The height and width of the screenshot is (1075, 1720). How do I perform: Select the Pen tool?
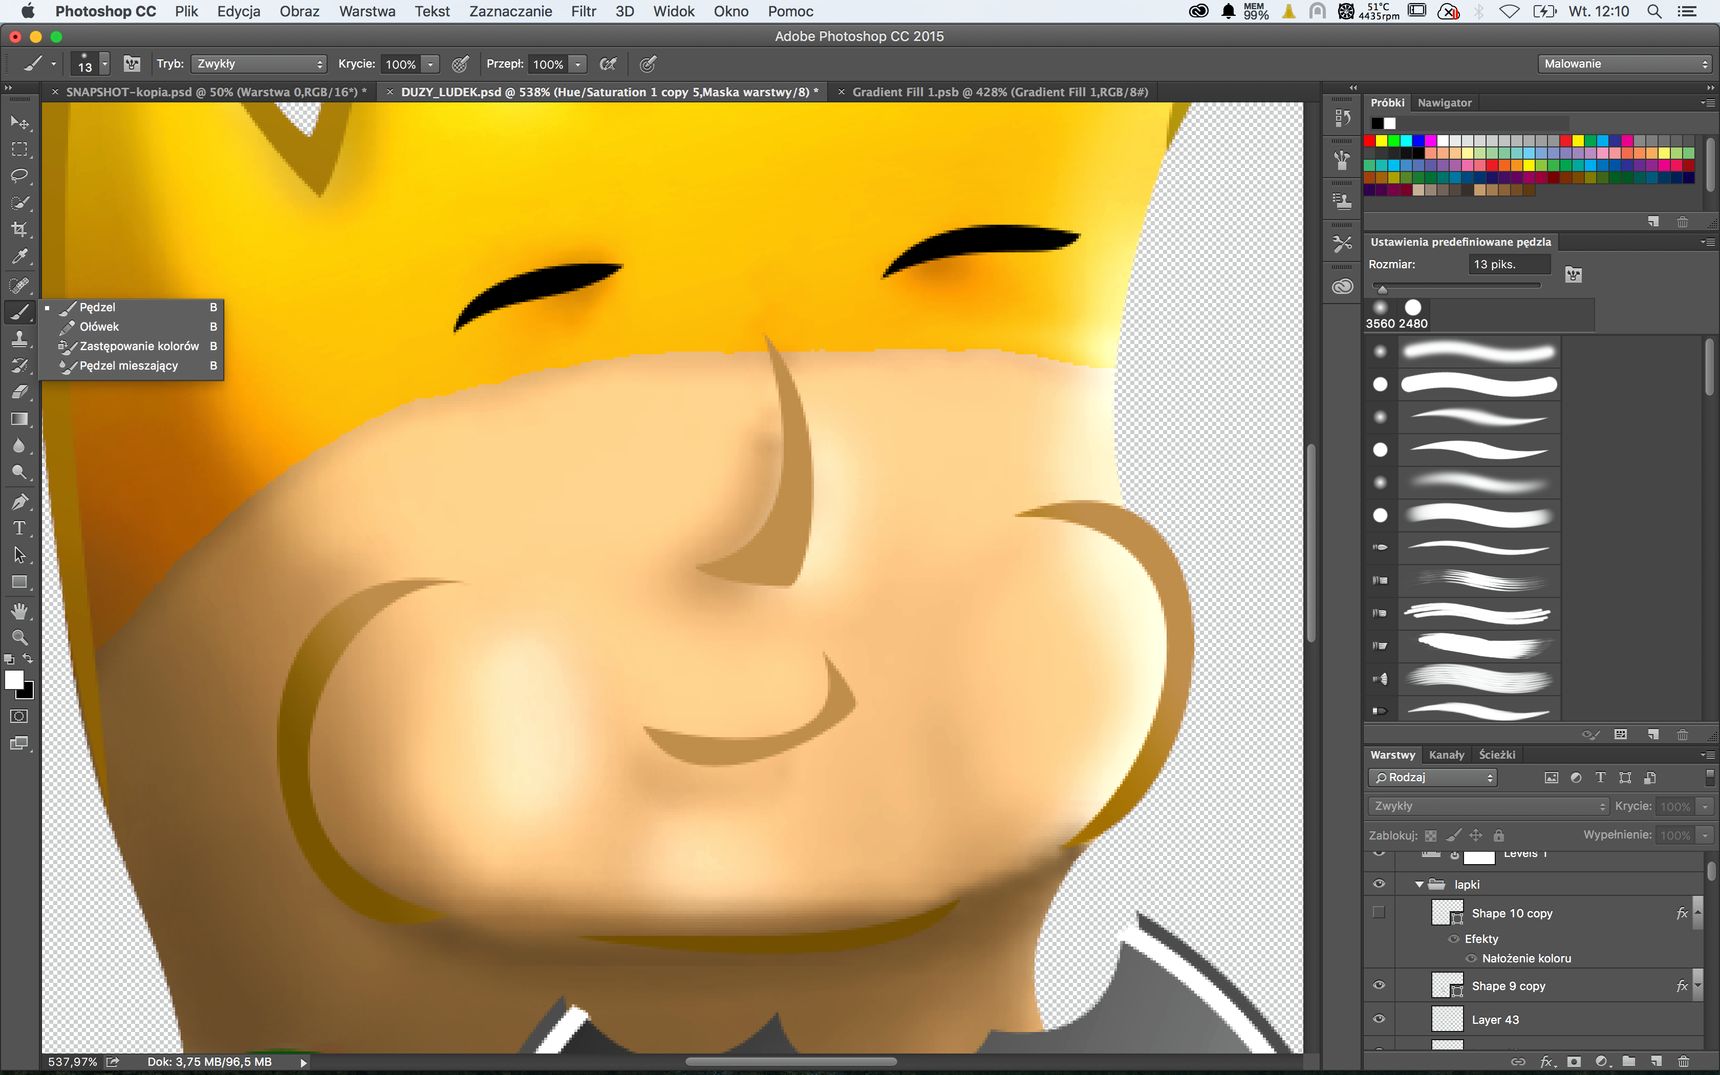pos(20,502)
